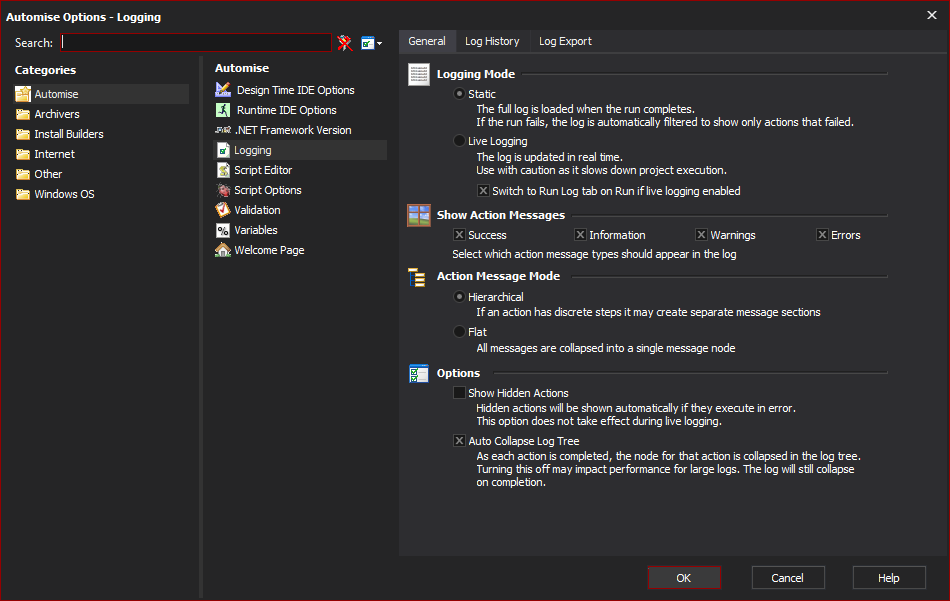Select the Static logging mode radio button
950x601 pixels.
pyautogui.click(x=459, y=94)
